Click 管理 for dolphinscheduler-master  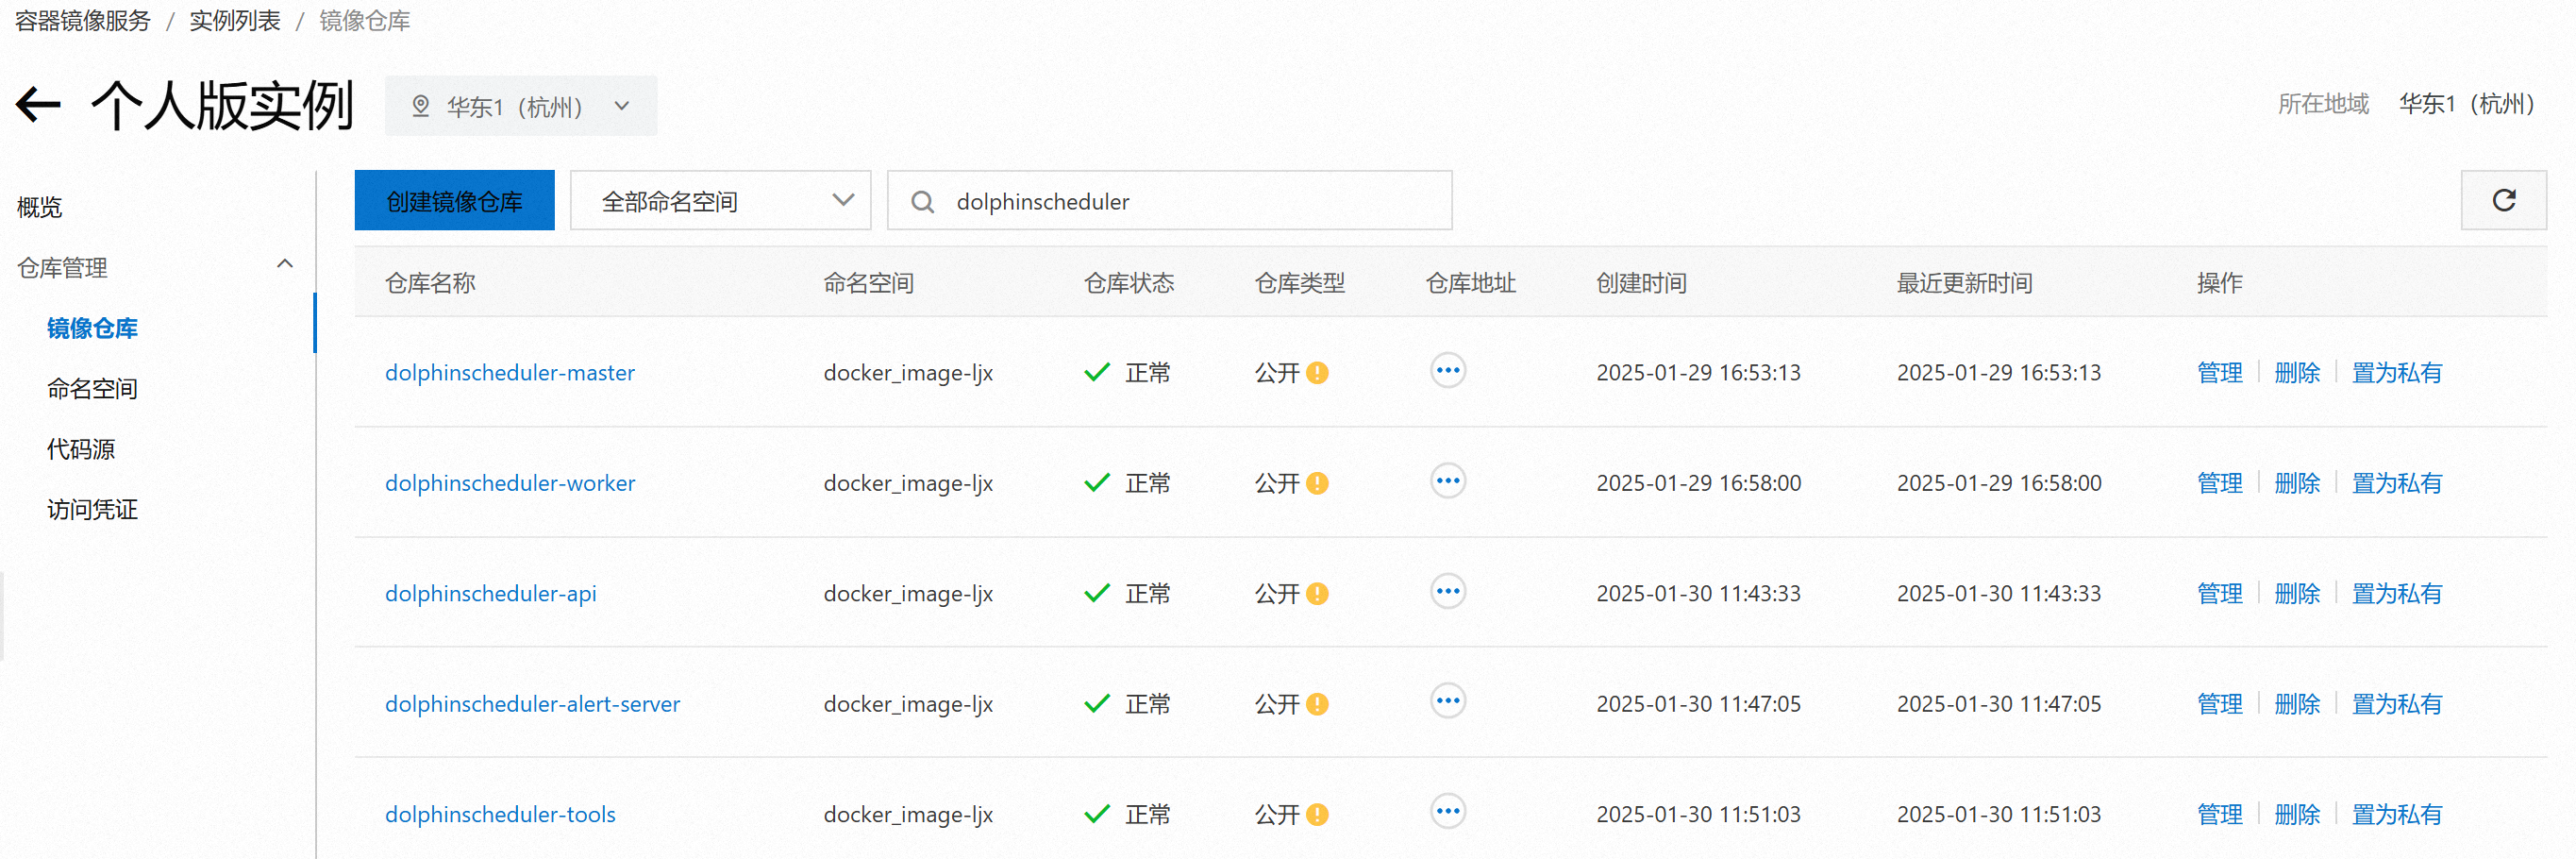point(2220,373)
